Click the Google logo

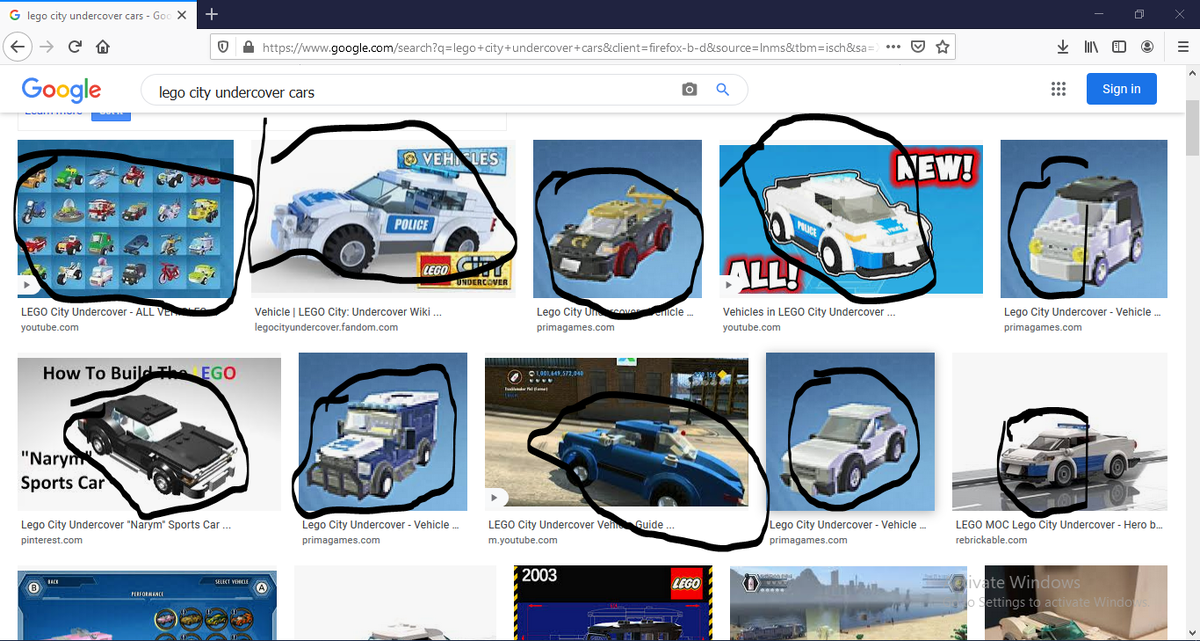(61, 90)
